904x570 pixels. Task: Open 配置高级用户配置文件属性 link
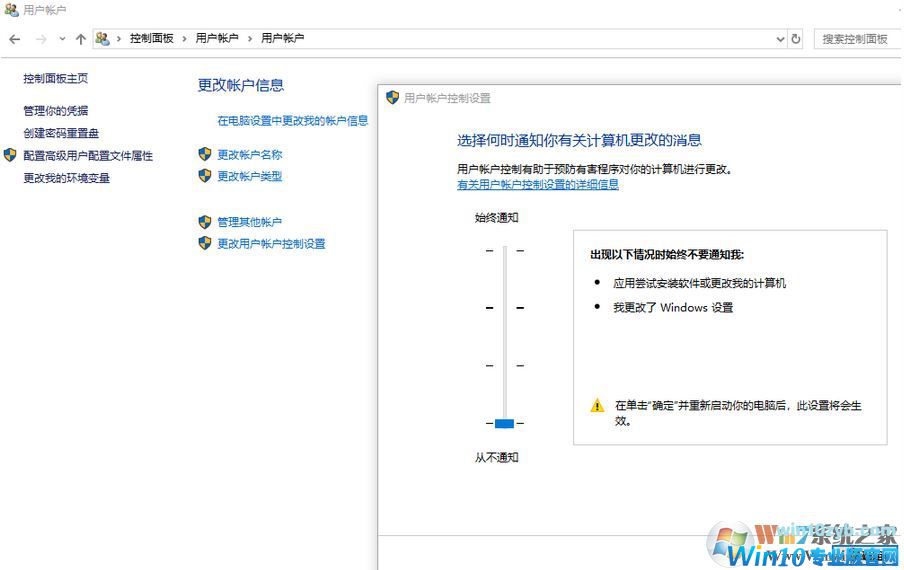pyautogui.click(x=88, y=156)
